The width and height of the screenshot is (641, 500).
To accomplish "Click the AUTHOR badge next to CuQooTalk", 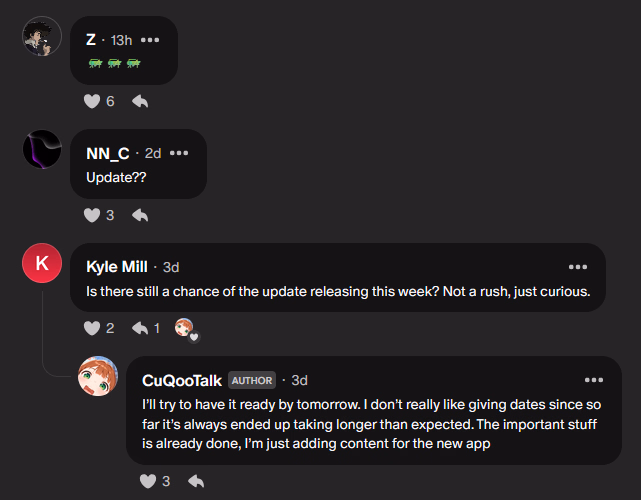I will pyautogui.click(x=252, y=381).
